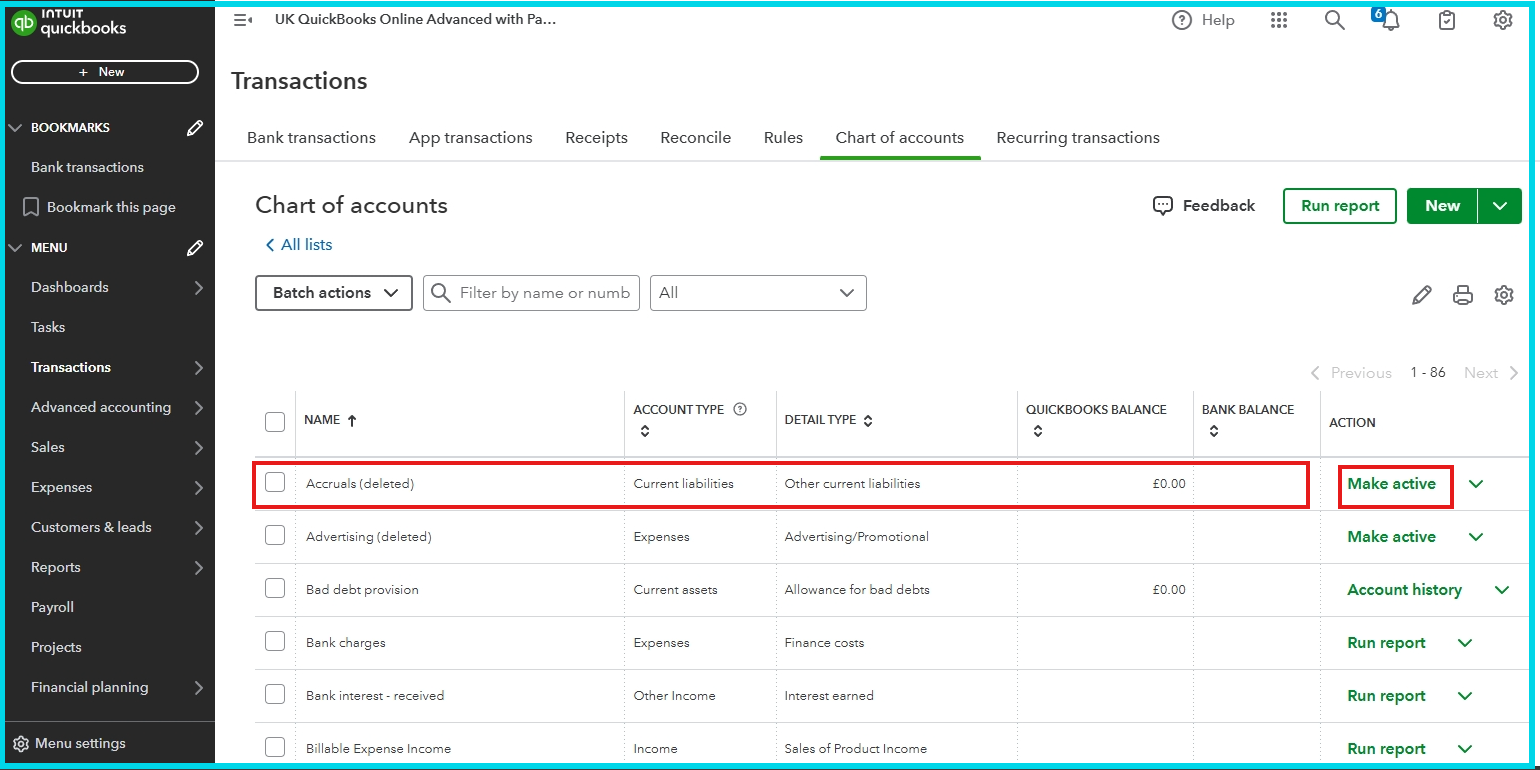Open the Batch actions dropdown

[x=334, y=293]
